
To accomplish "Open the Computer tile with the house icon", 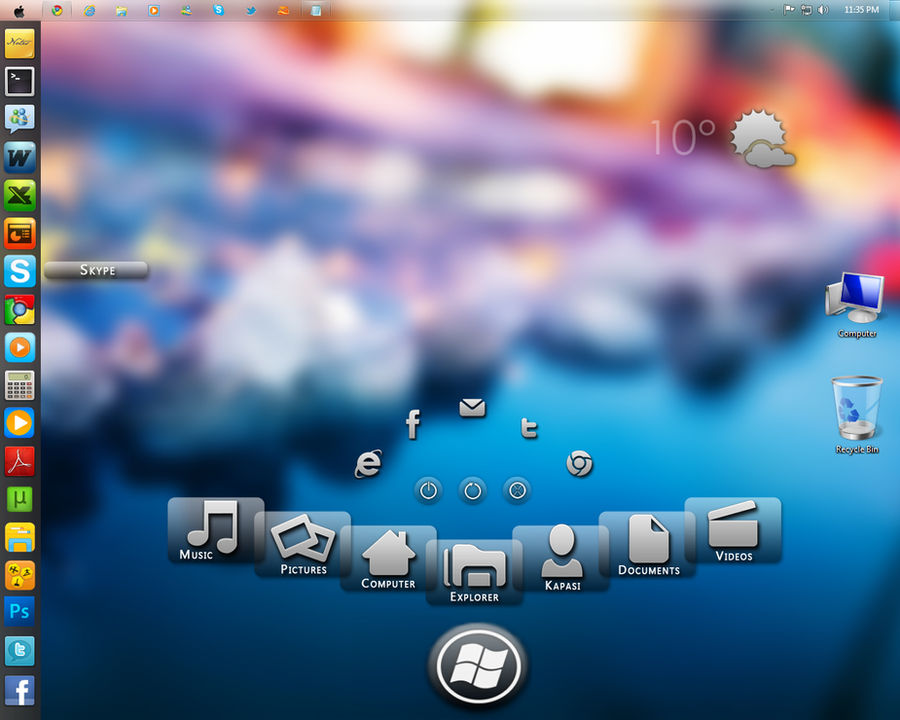I will tap(389, 559).
